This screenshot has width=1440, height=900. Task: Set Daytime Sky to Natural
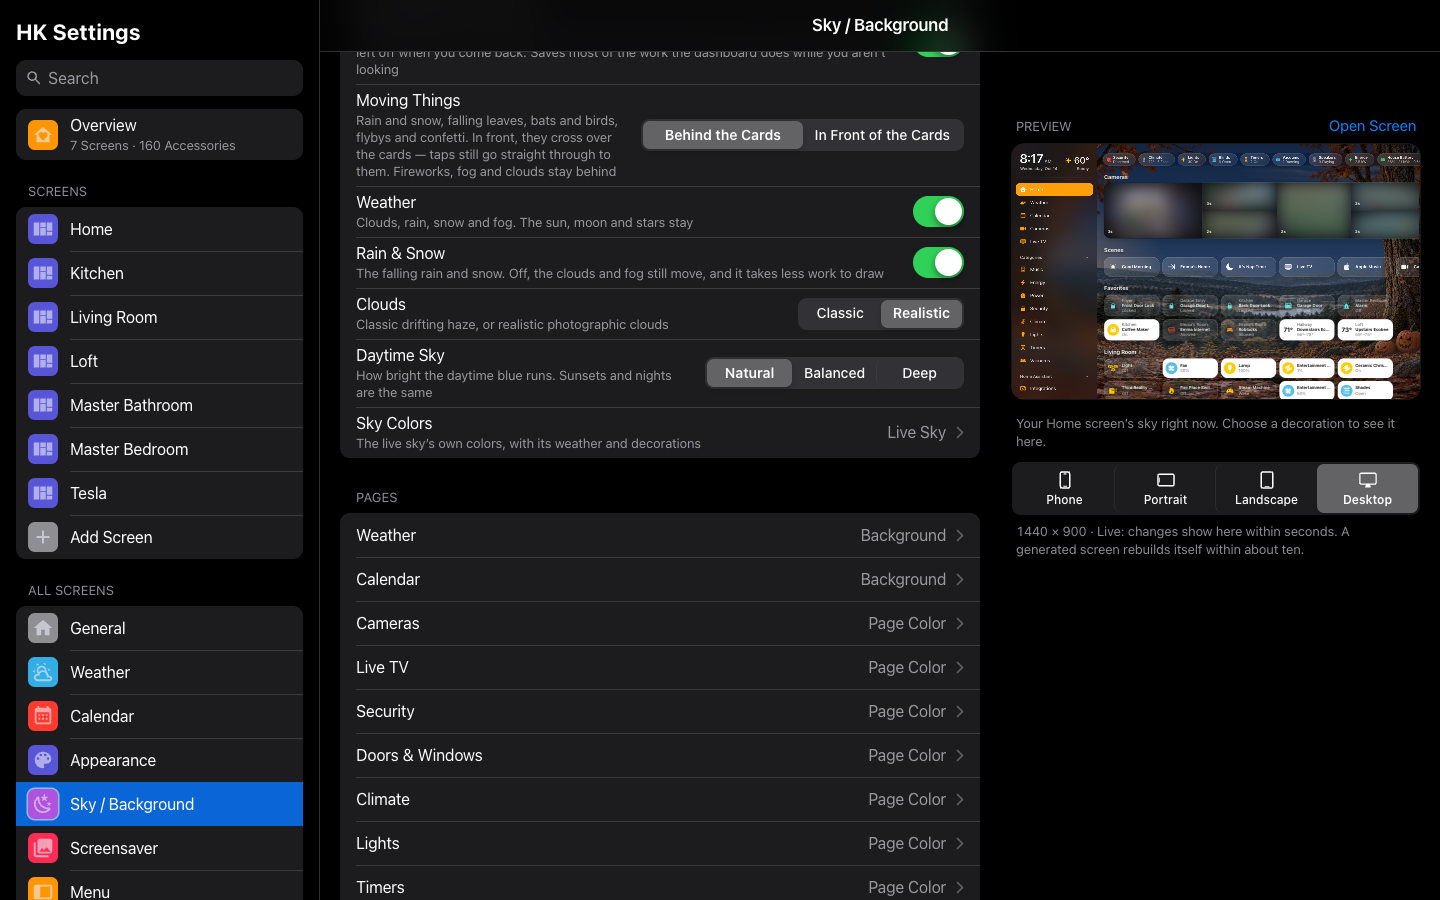[749, 373]
